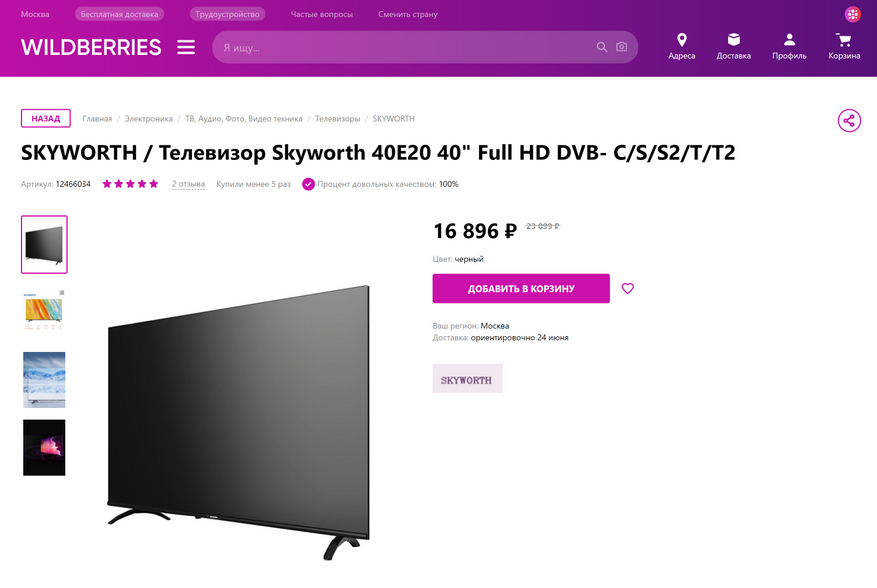Select the colorful TV screen thumbnail

44,311
